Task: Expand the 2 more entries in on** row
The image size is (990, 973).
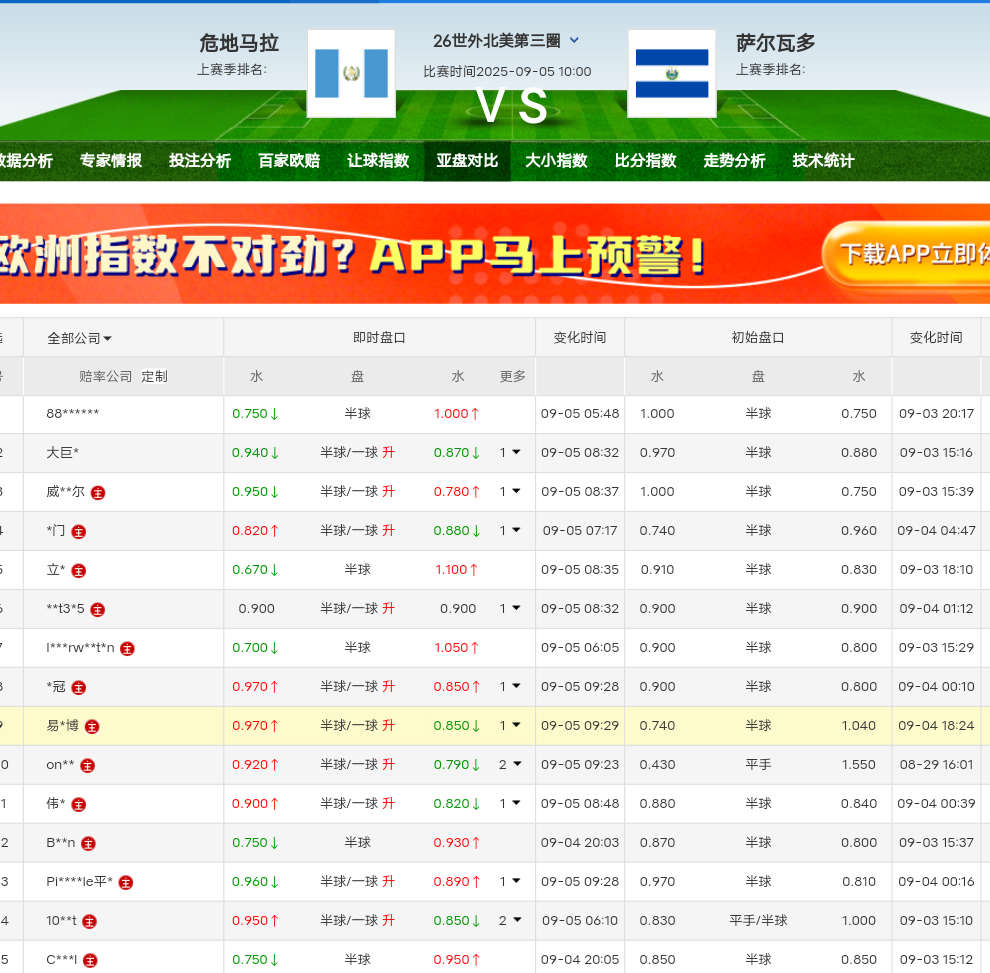Action: click(x=510, y=764)
